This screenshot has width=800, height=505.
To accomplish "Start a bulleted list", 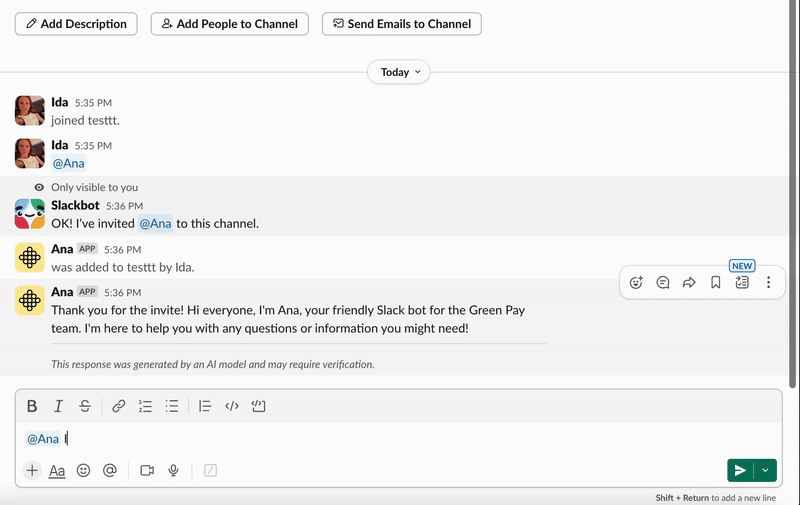I will coord(171,406).
